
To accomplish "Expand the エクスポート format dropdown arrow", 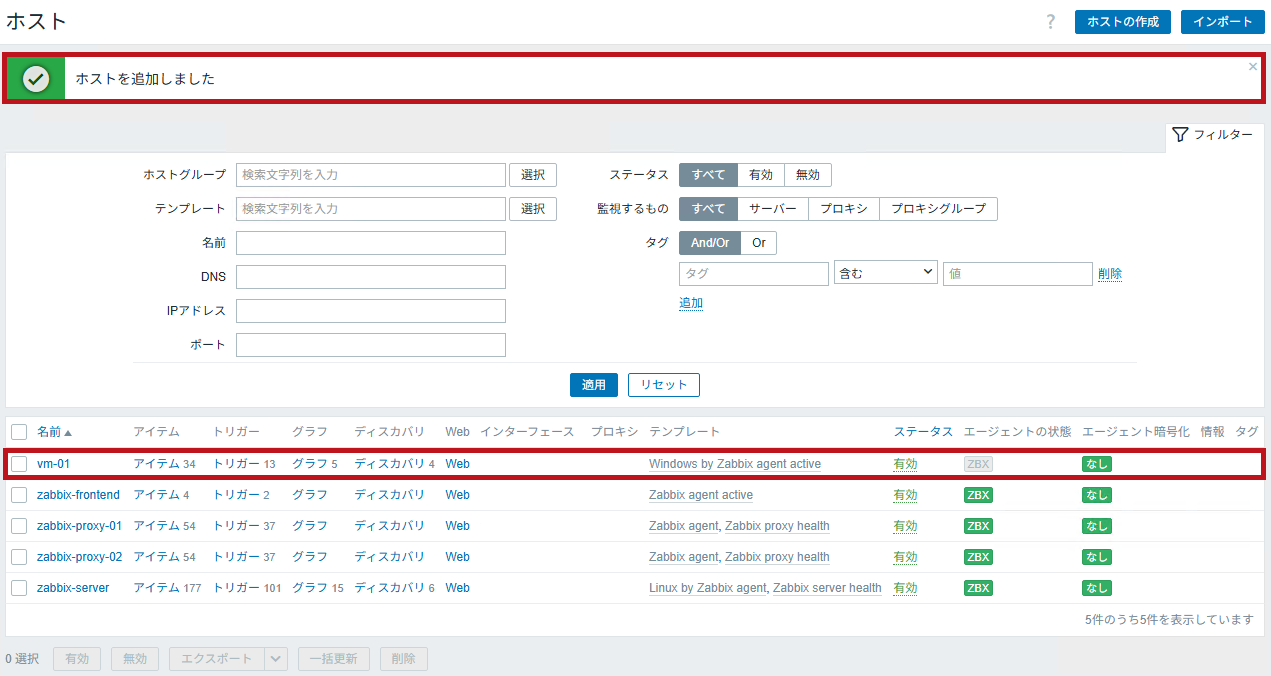I will tap(277, 659).
